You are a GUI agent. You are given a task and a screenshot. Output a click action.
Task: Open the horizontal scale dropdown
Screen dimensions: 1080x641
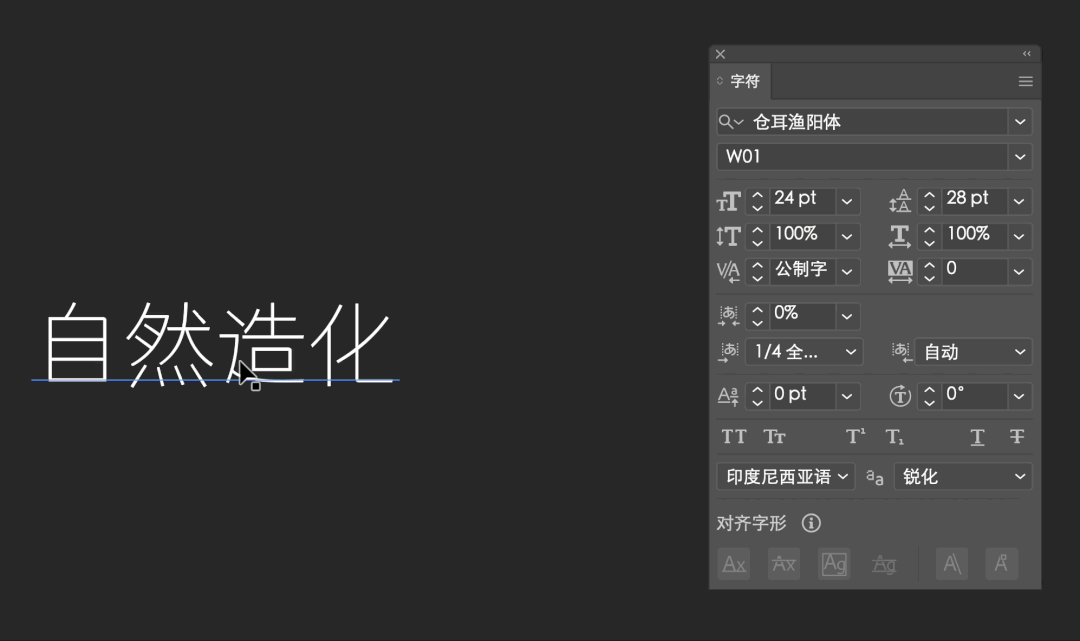pyautogui.click(x=1019, y=236)
